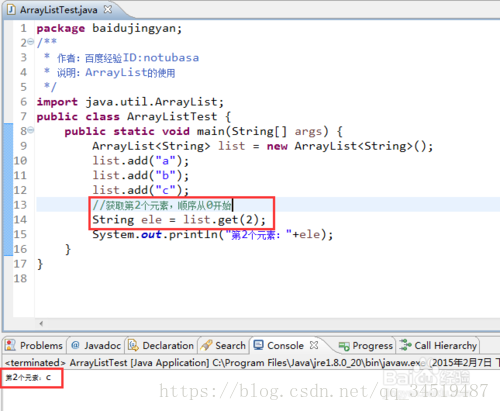500x411 pixels.
Task: Click the Javadoc @ icon
Action: (x=75, y=345)
